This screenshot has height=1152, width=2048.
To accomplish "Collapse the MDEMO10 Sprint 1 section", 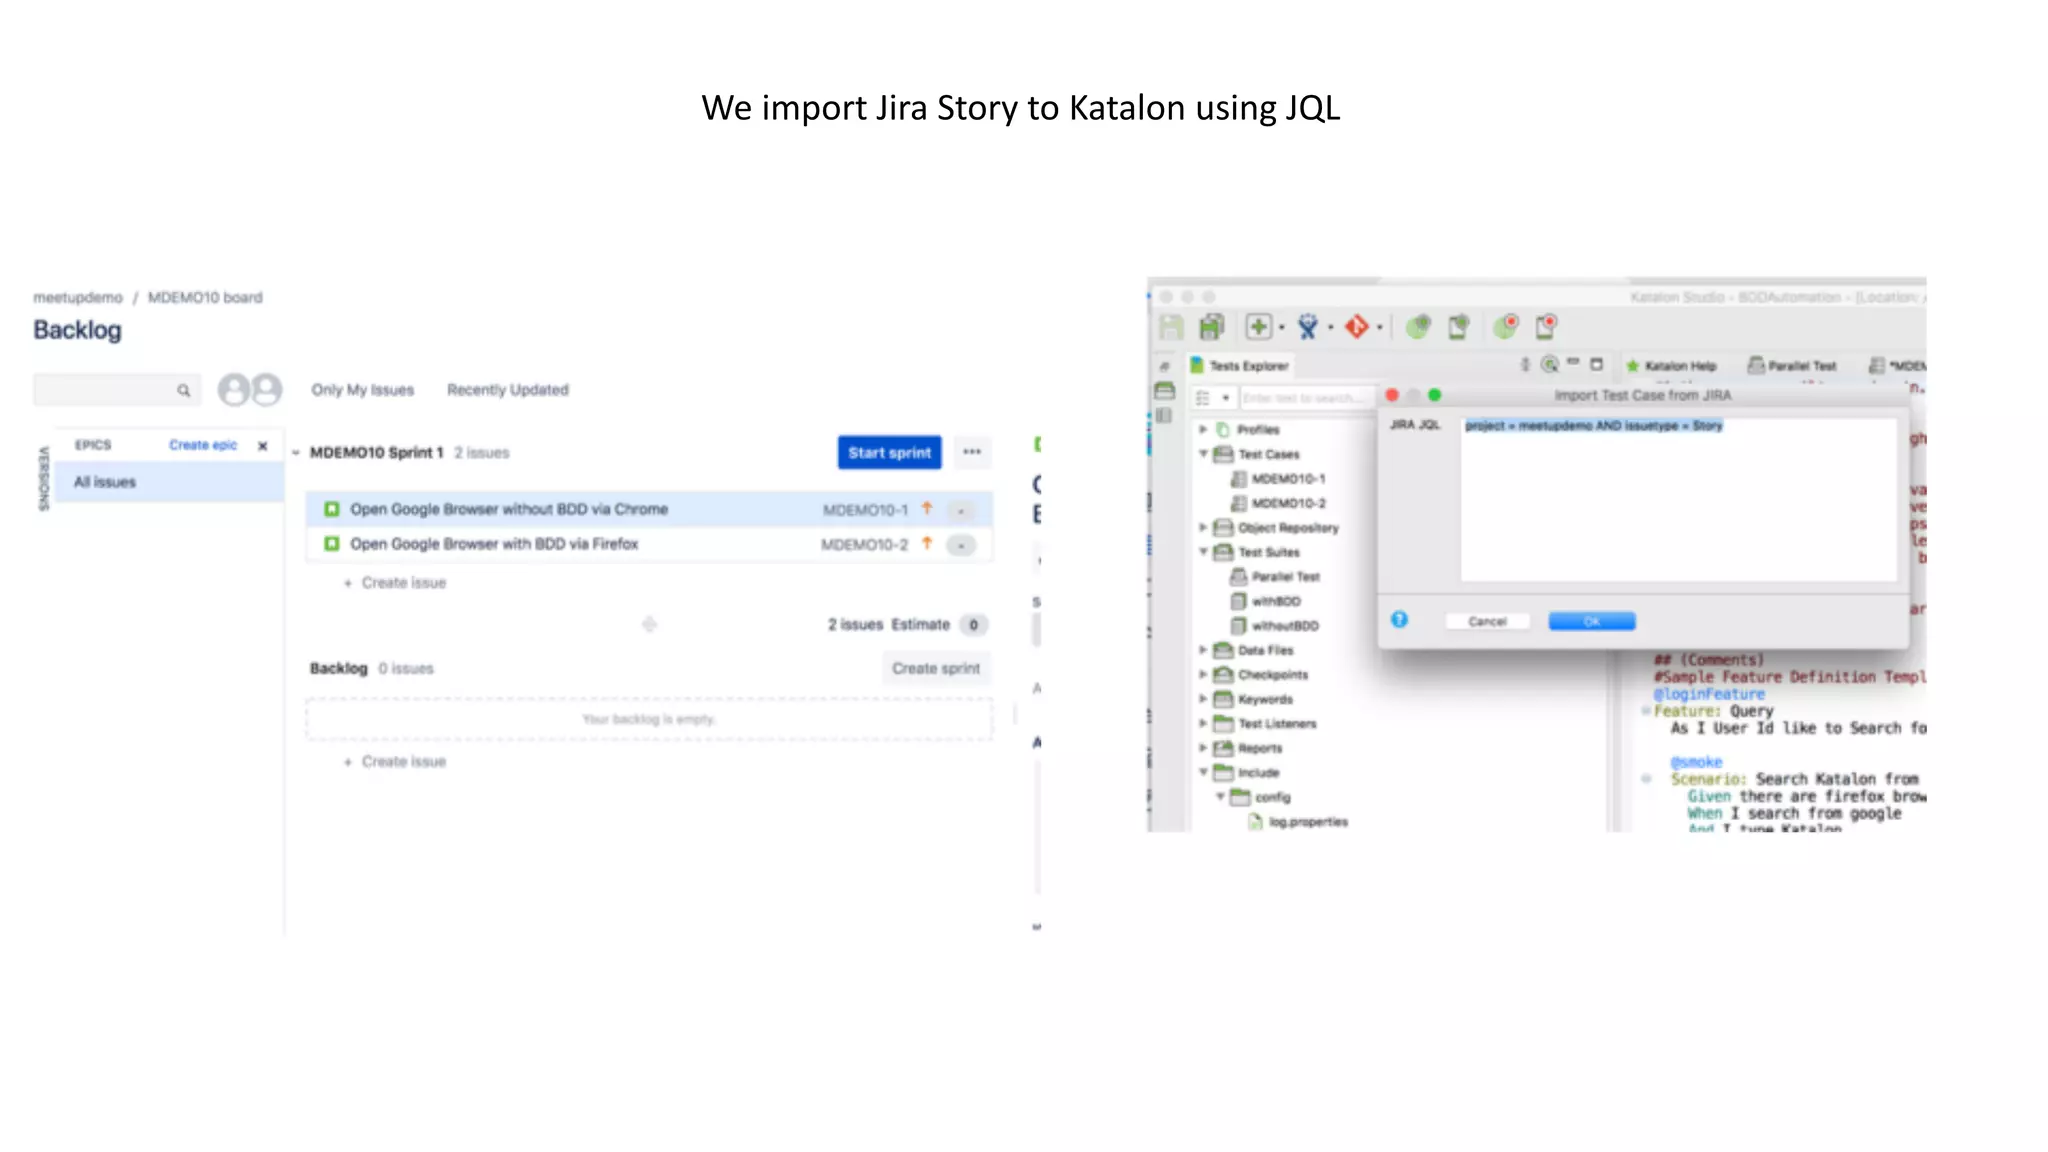I will click(296, 453).
